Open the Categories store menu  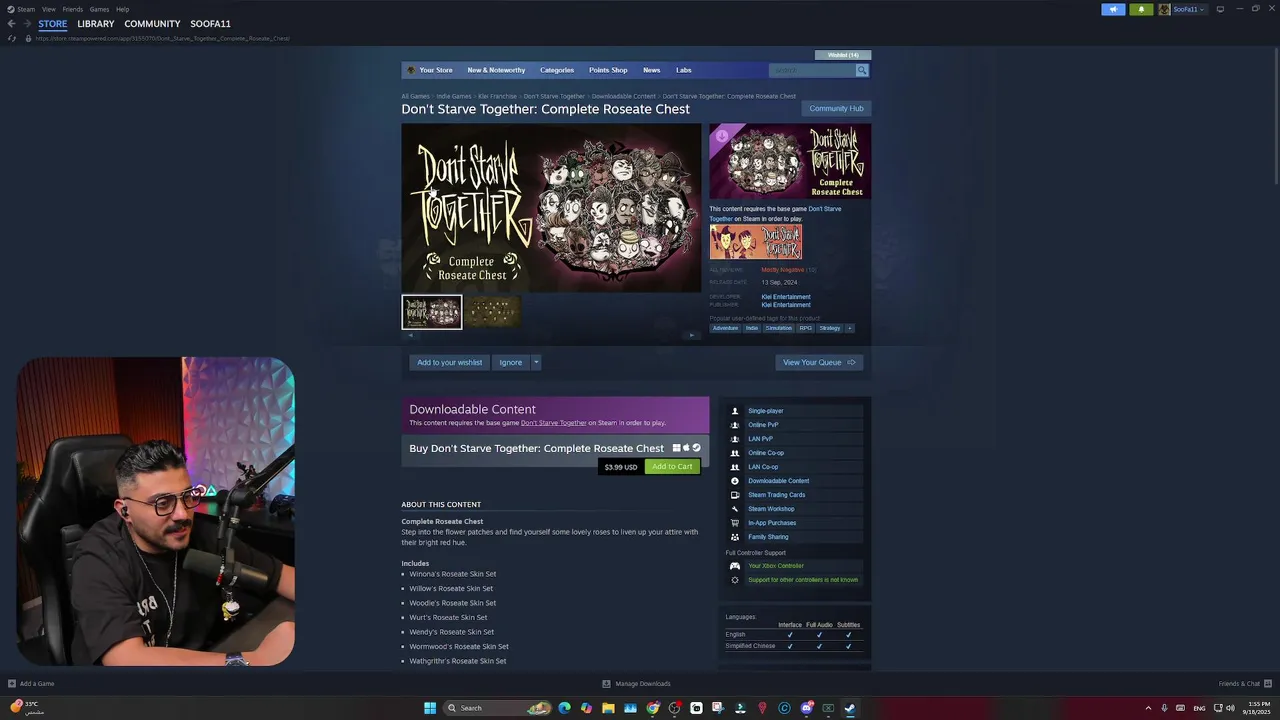point(557,70)
